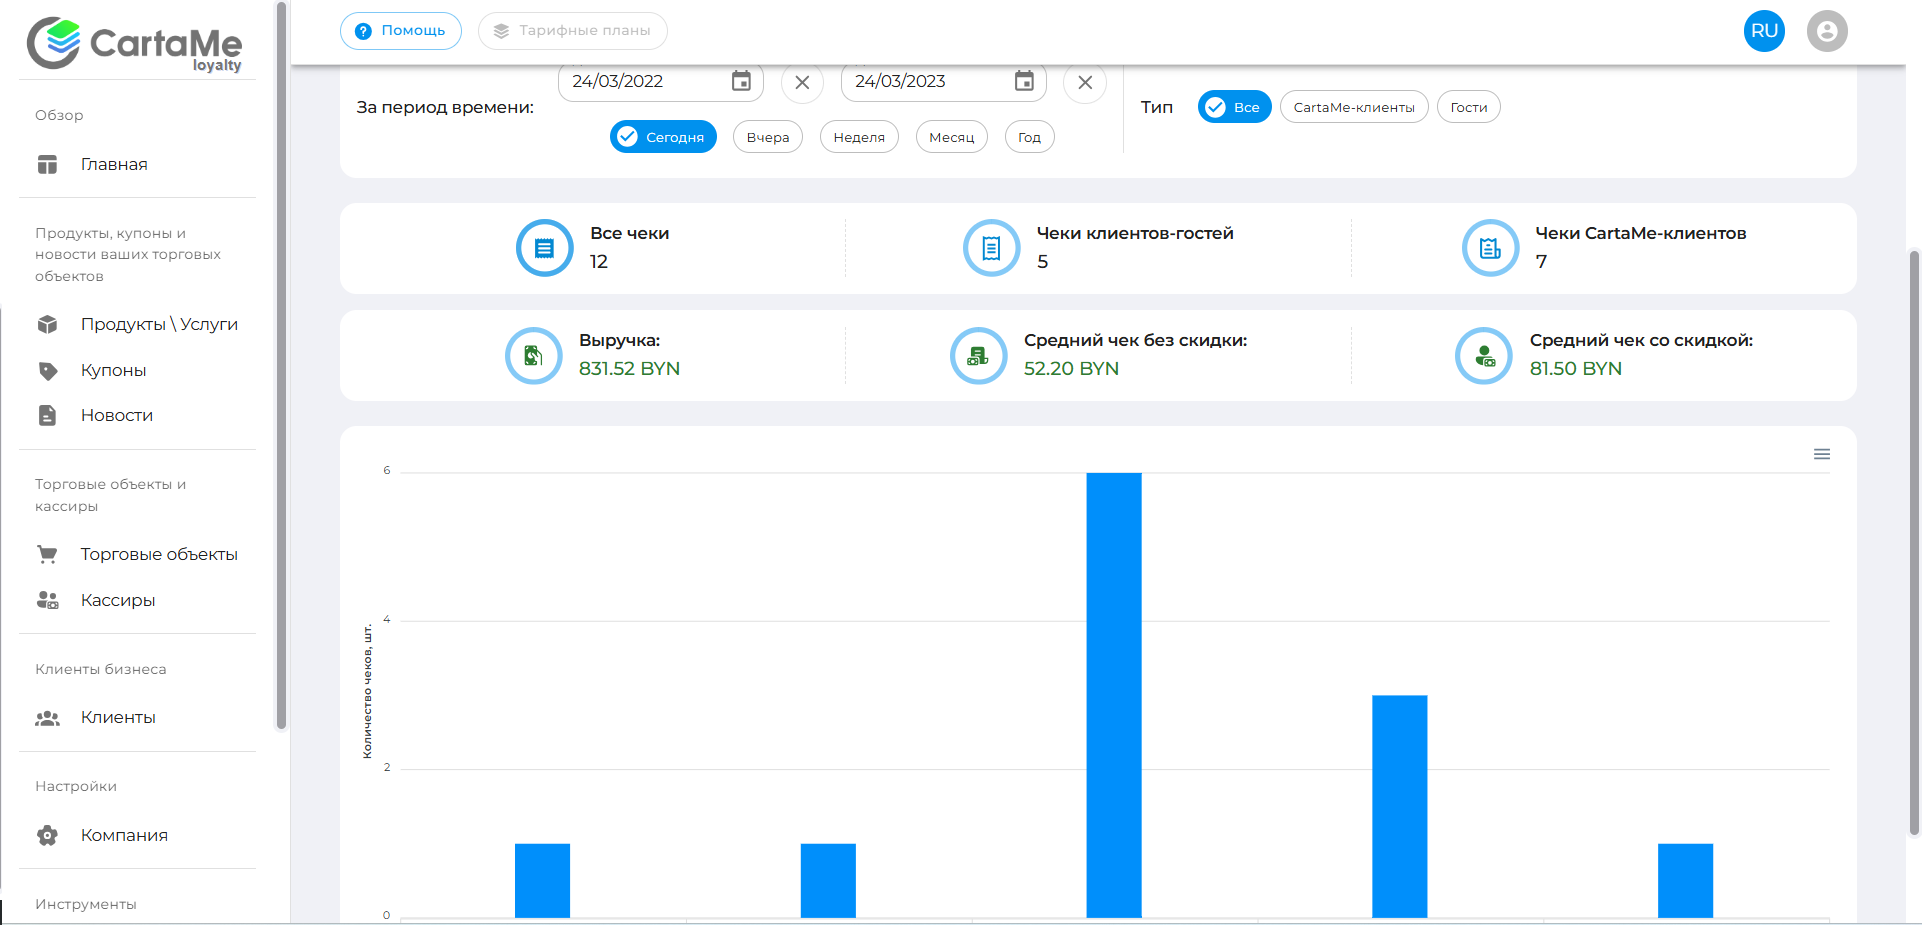This screenshot has width=1922, height=925.
Task: Toggle the CartaMe-клиенты type filter
Action: [x=1353, y=107]
